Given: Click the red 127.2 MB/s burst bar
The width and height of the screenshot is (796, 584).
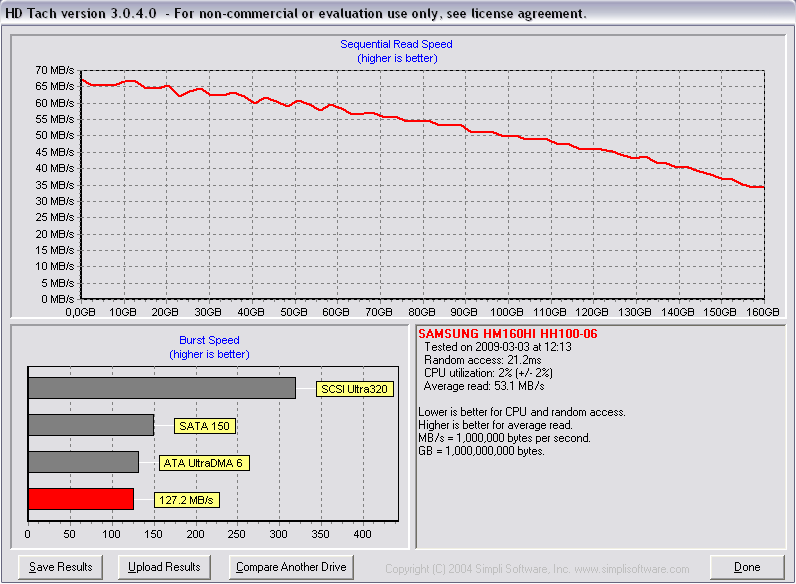Looking at the screenshot, I should [80, 499].
